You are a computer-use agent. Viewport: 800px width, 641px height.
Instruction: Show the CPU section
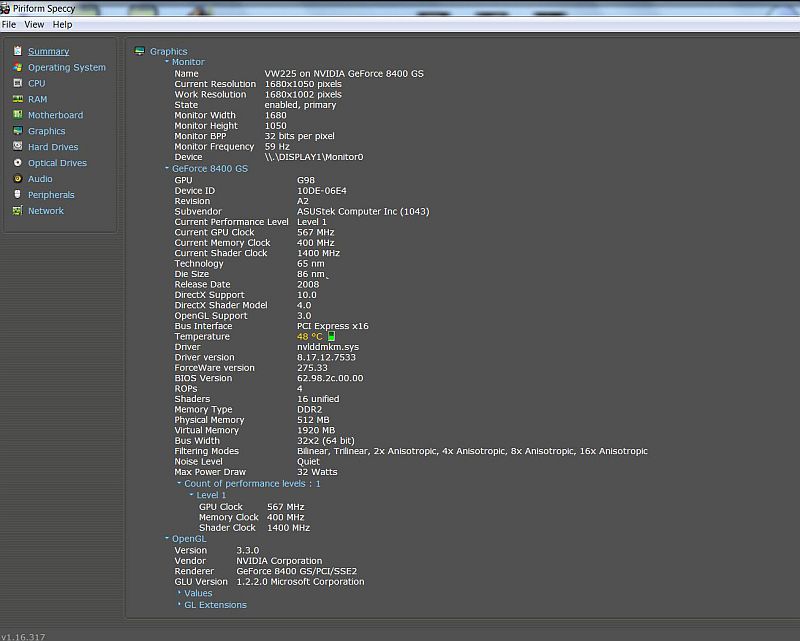click(37, 83)
